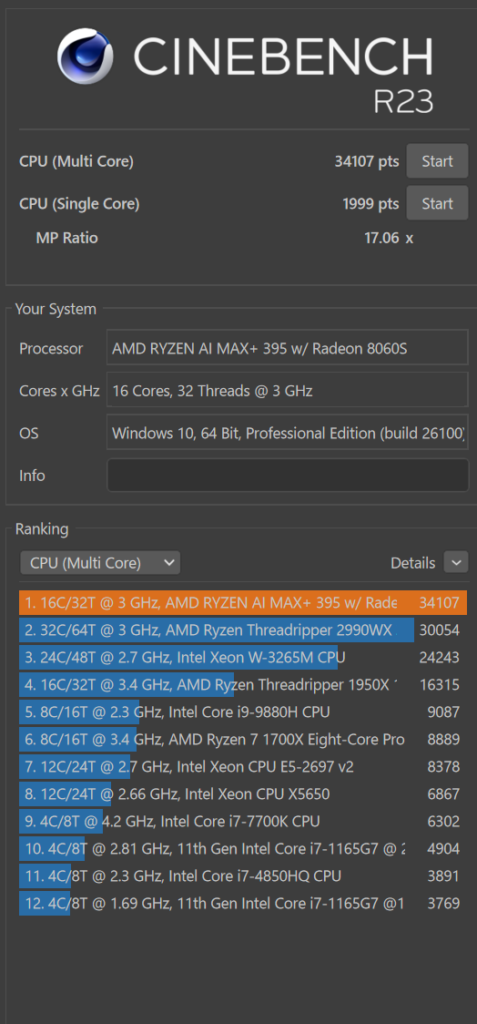This screenshot has height=1024, width=477.
Task: Click the Details label in Ranking
Action: (412, 562)
